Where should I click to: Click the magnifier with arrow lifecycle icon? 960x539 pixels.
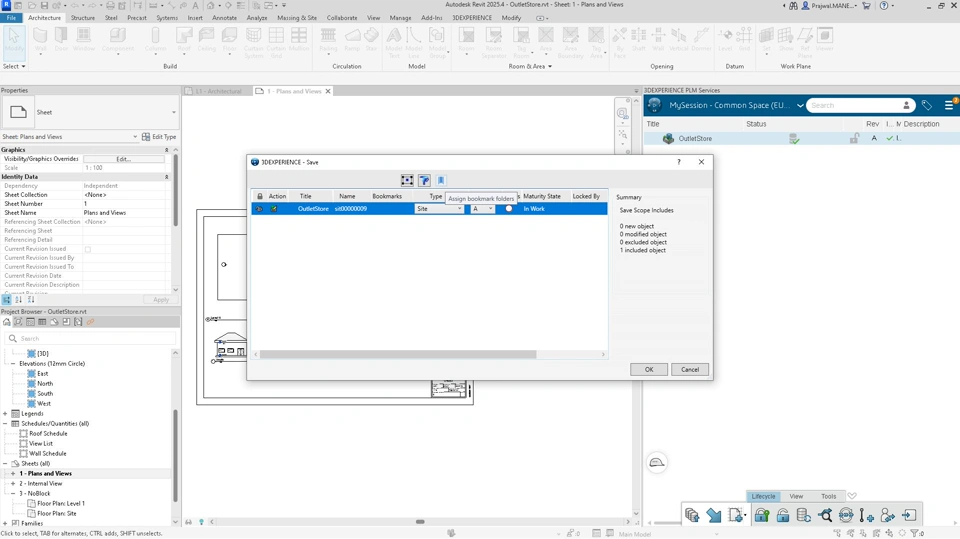(x=825, y=515)
